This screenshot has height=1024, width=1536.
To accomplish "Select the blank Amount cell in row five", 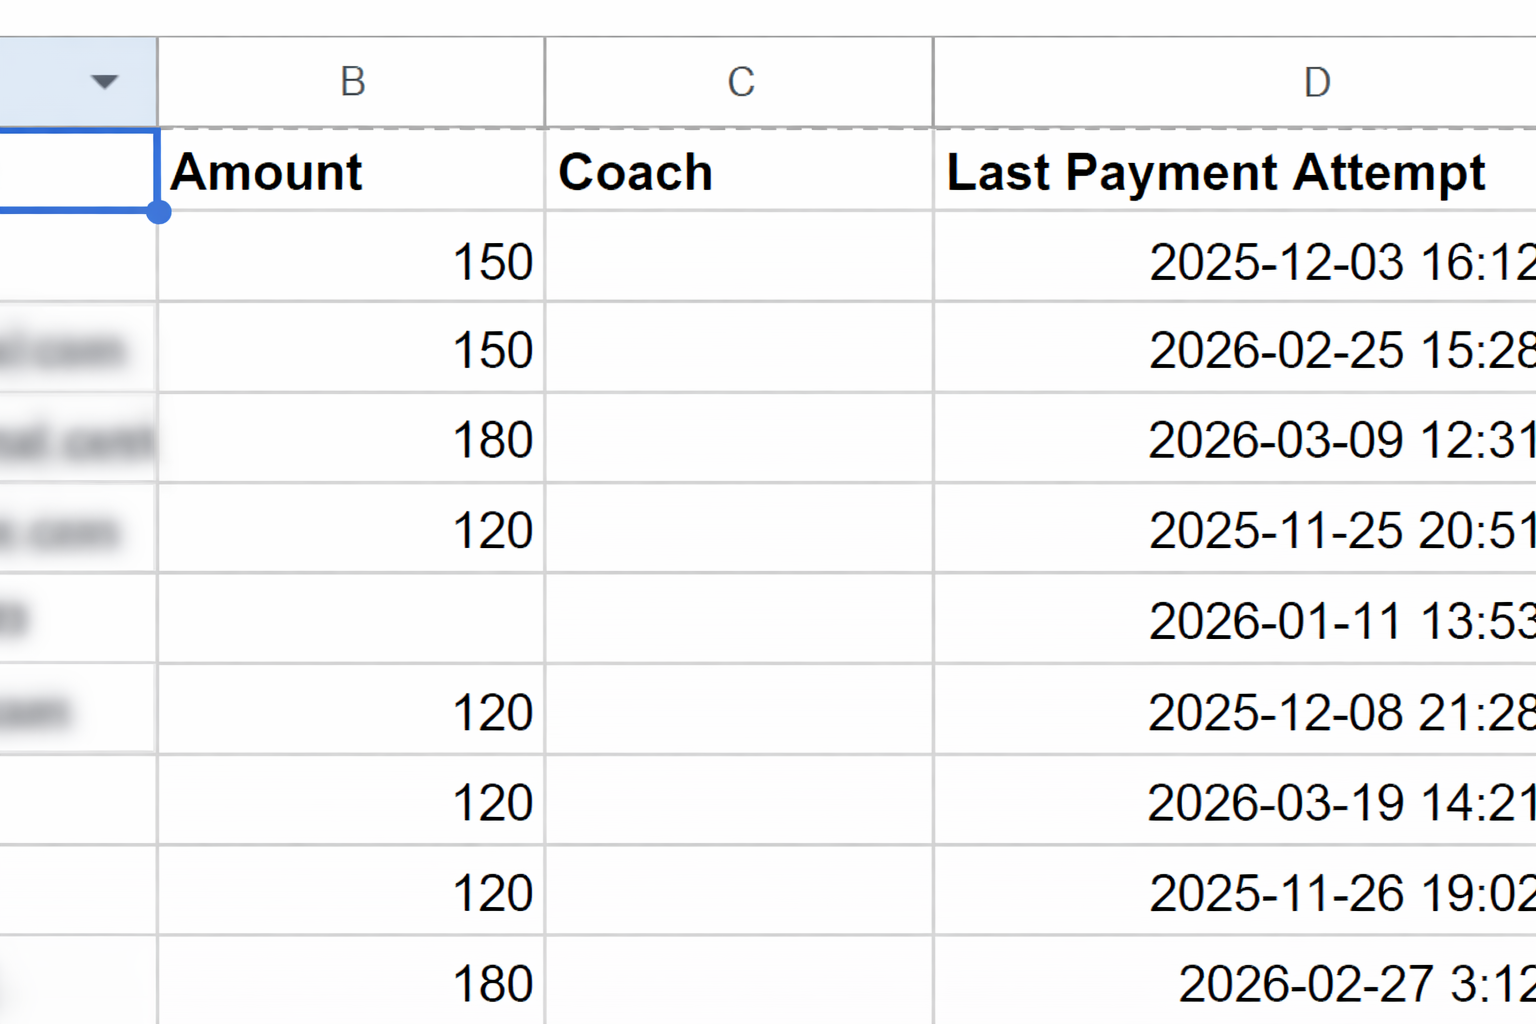I will (351, 619).
